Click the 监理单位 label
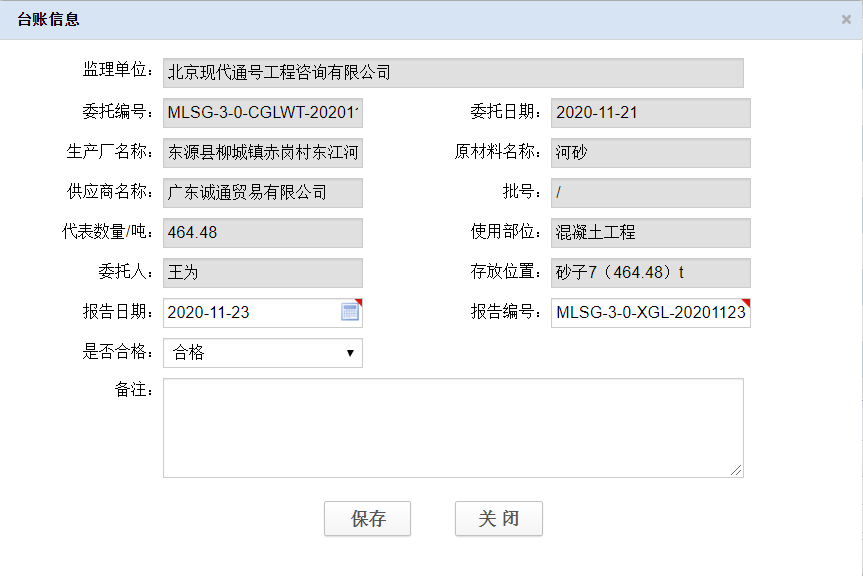This screenshot has height=576, width=863. (117, 70)
